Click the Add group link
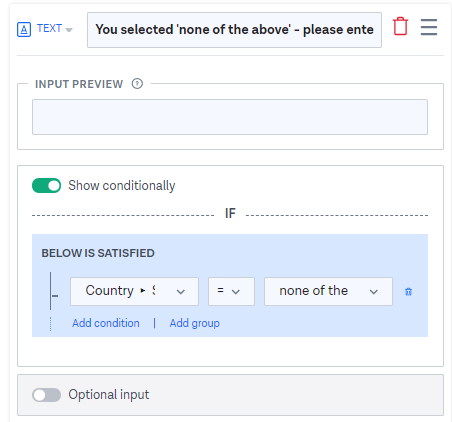 (x=195, y=323)
